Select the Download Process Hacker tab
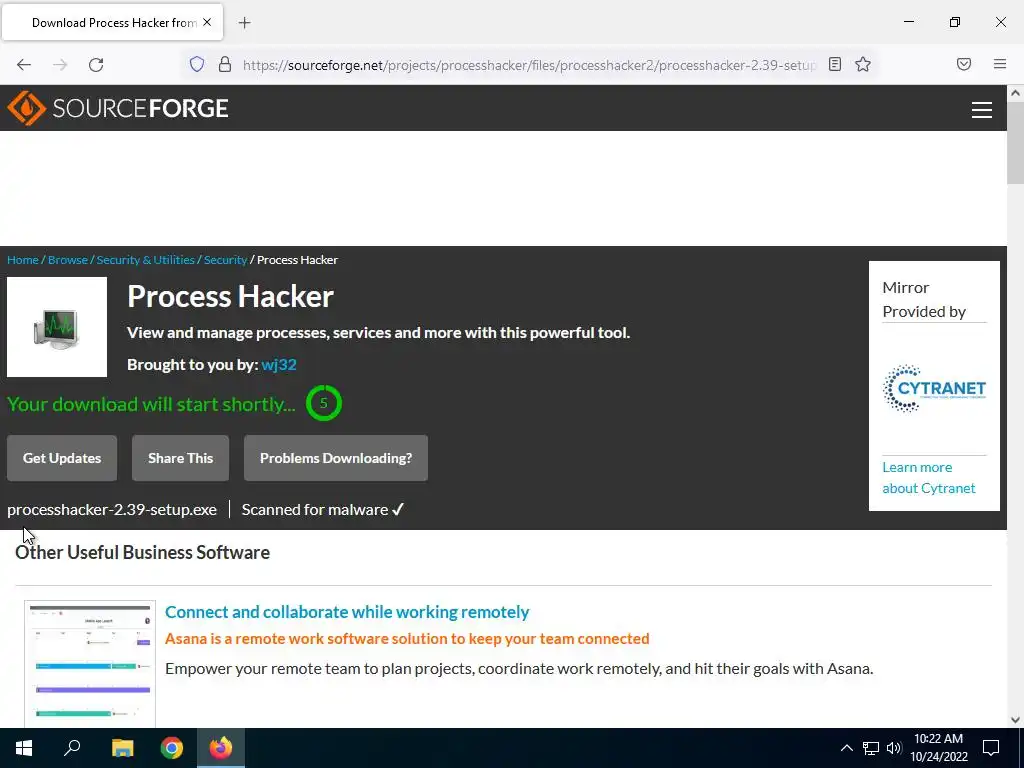1024x768 pixels. pos(112,22)
